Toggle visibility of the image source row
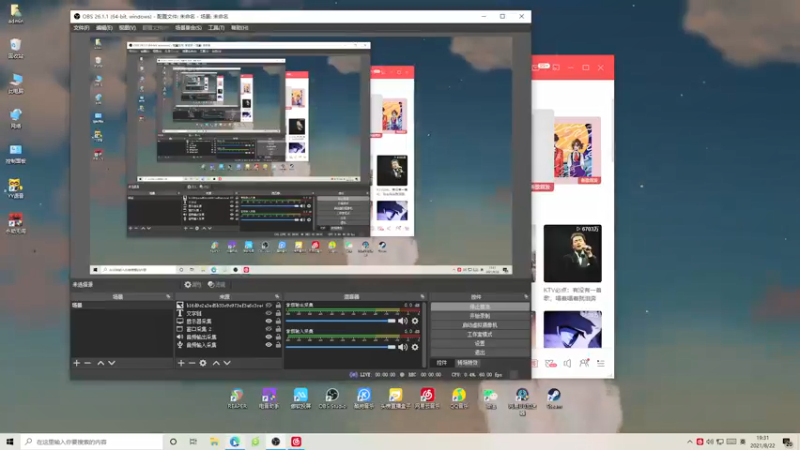The height and width of the screenshot is (450, 800). 268,305
